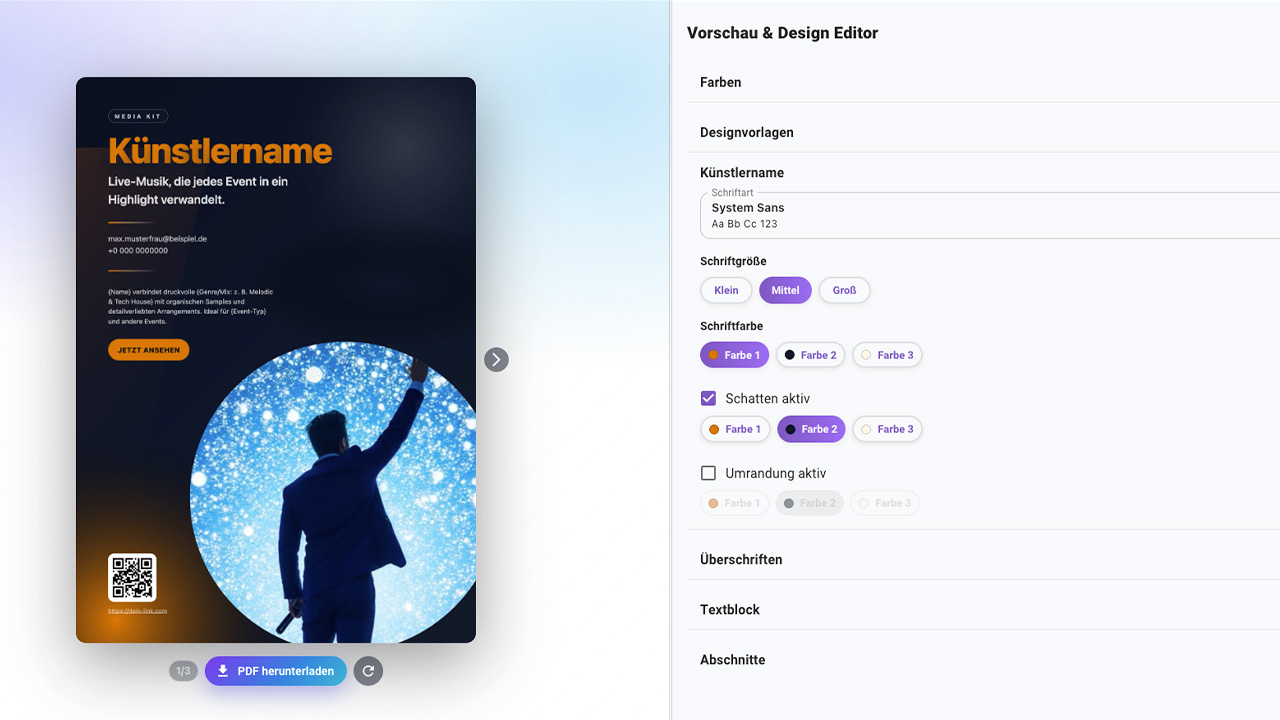
Task: Choose Farbe 1 for shadow color
Action: click(735, 429)
